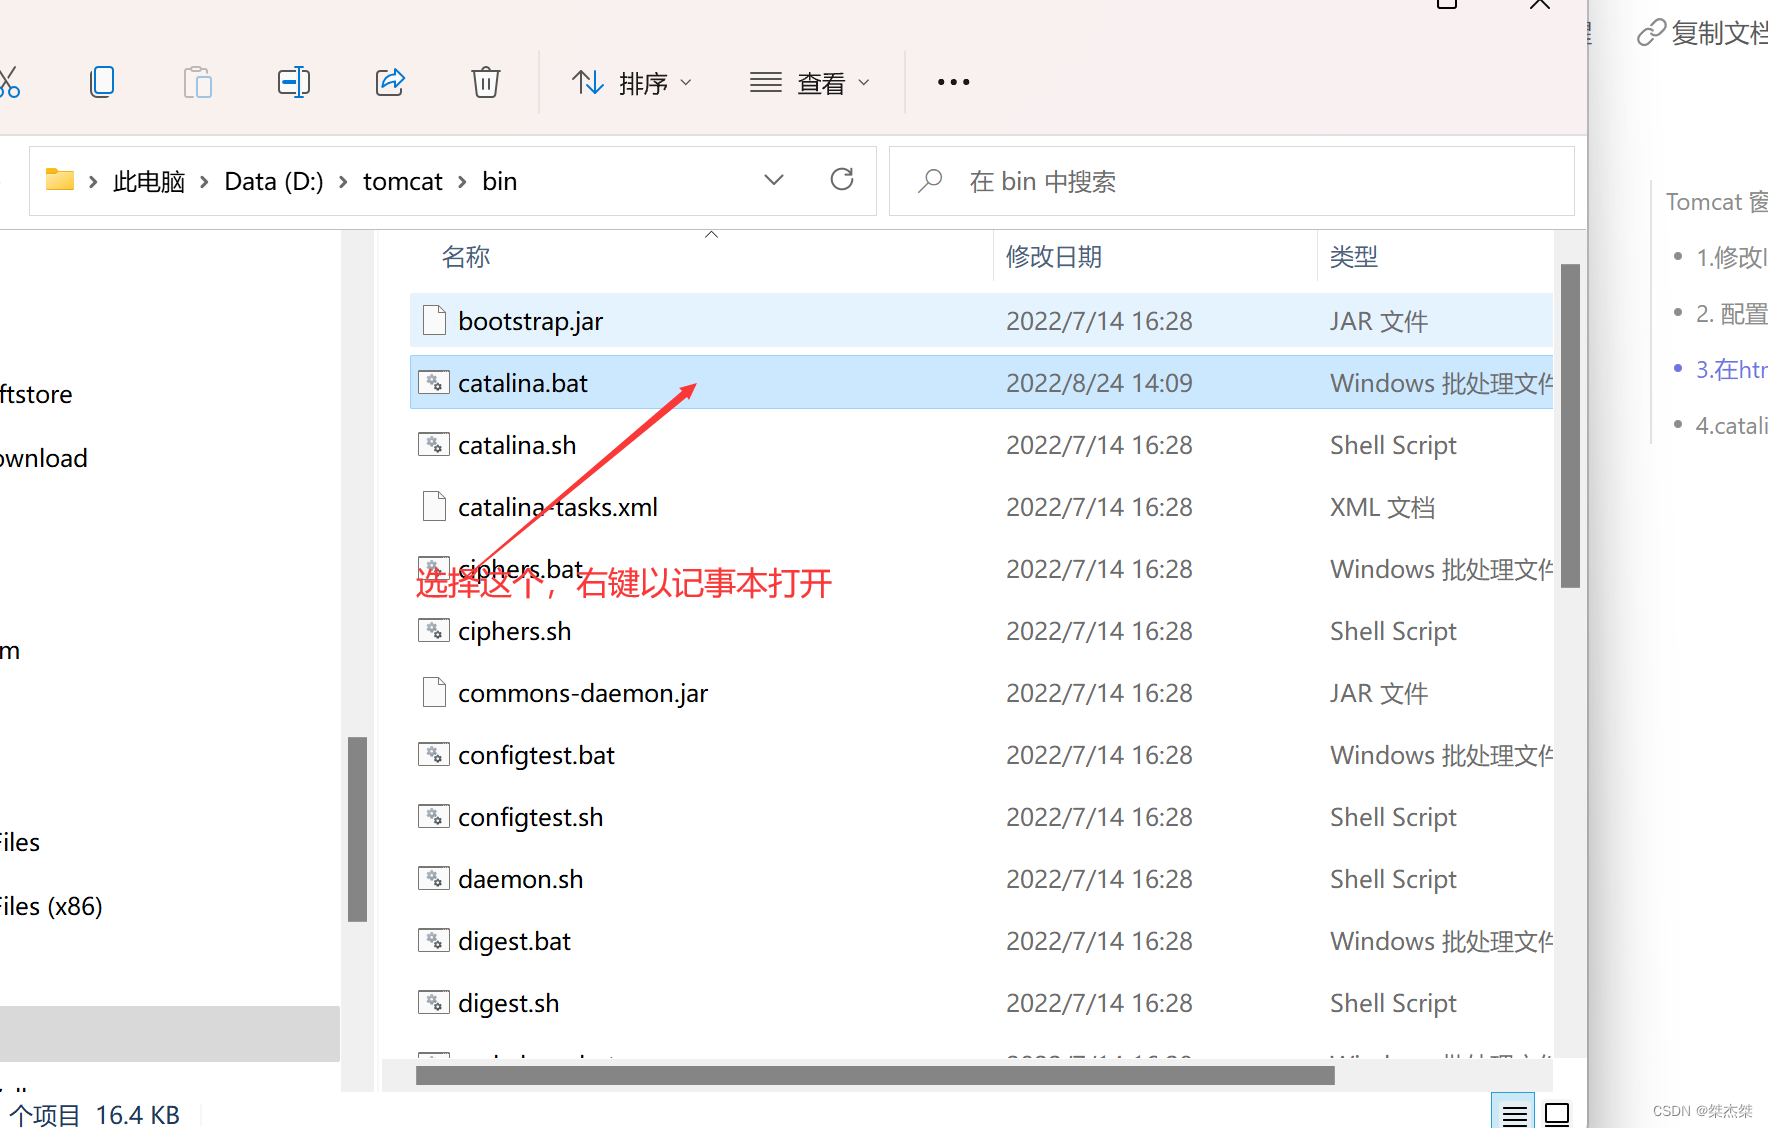Click the search magnifier icon

930,181
